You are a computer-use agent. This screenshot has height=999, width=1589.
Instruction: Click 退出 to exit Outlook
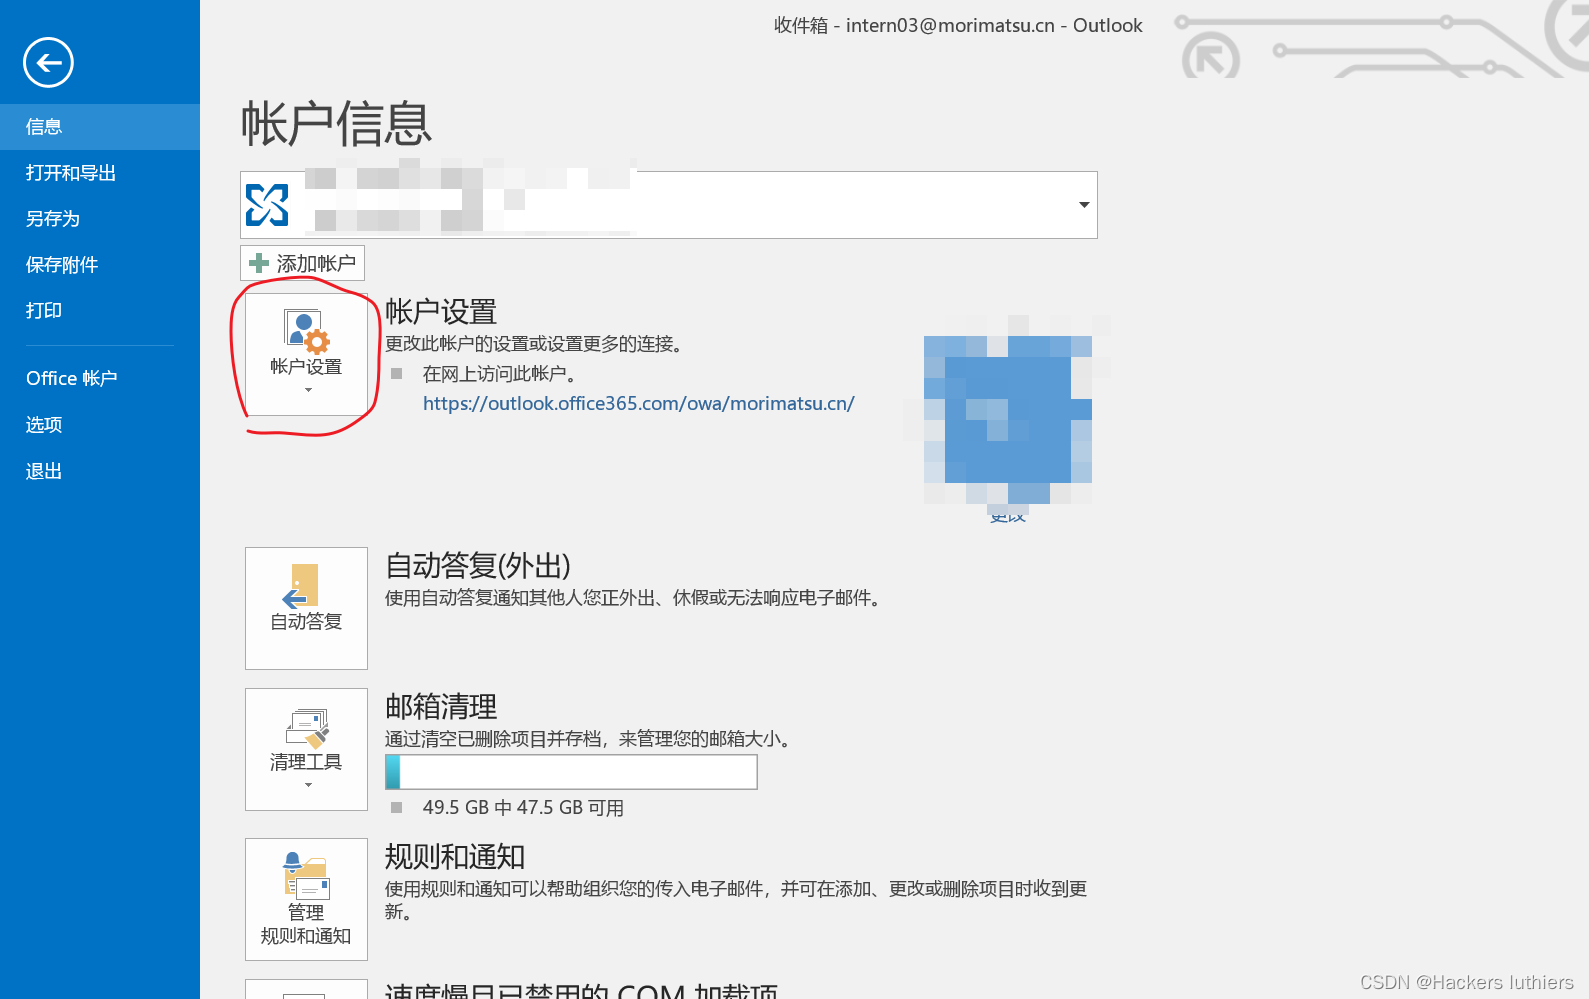[x=100, y=471]
